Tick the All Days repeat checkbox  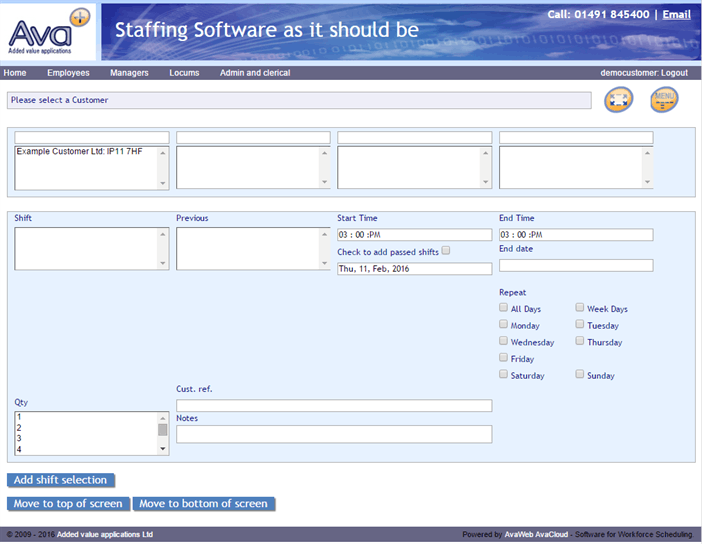coord(504,309)
